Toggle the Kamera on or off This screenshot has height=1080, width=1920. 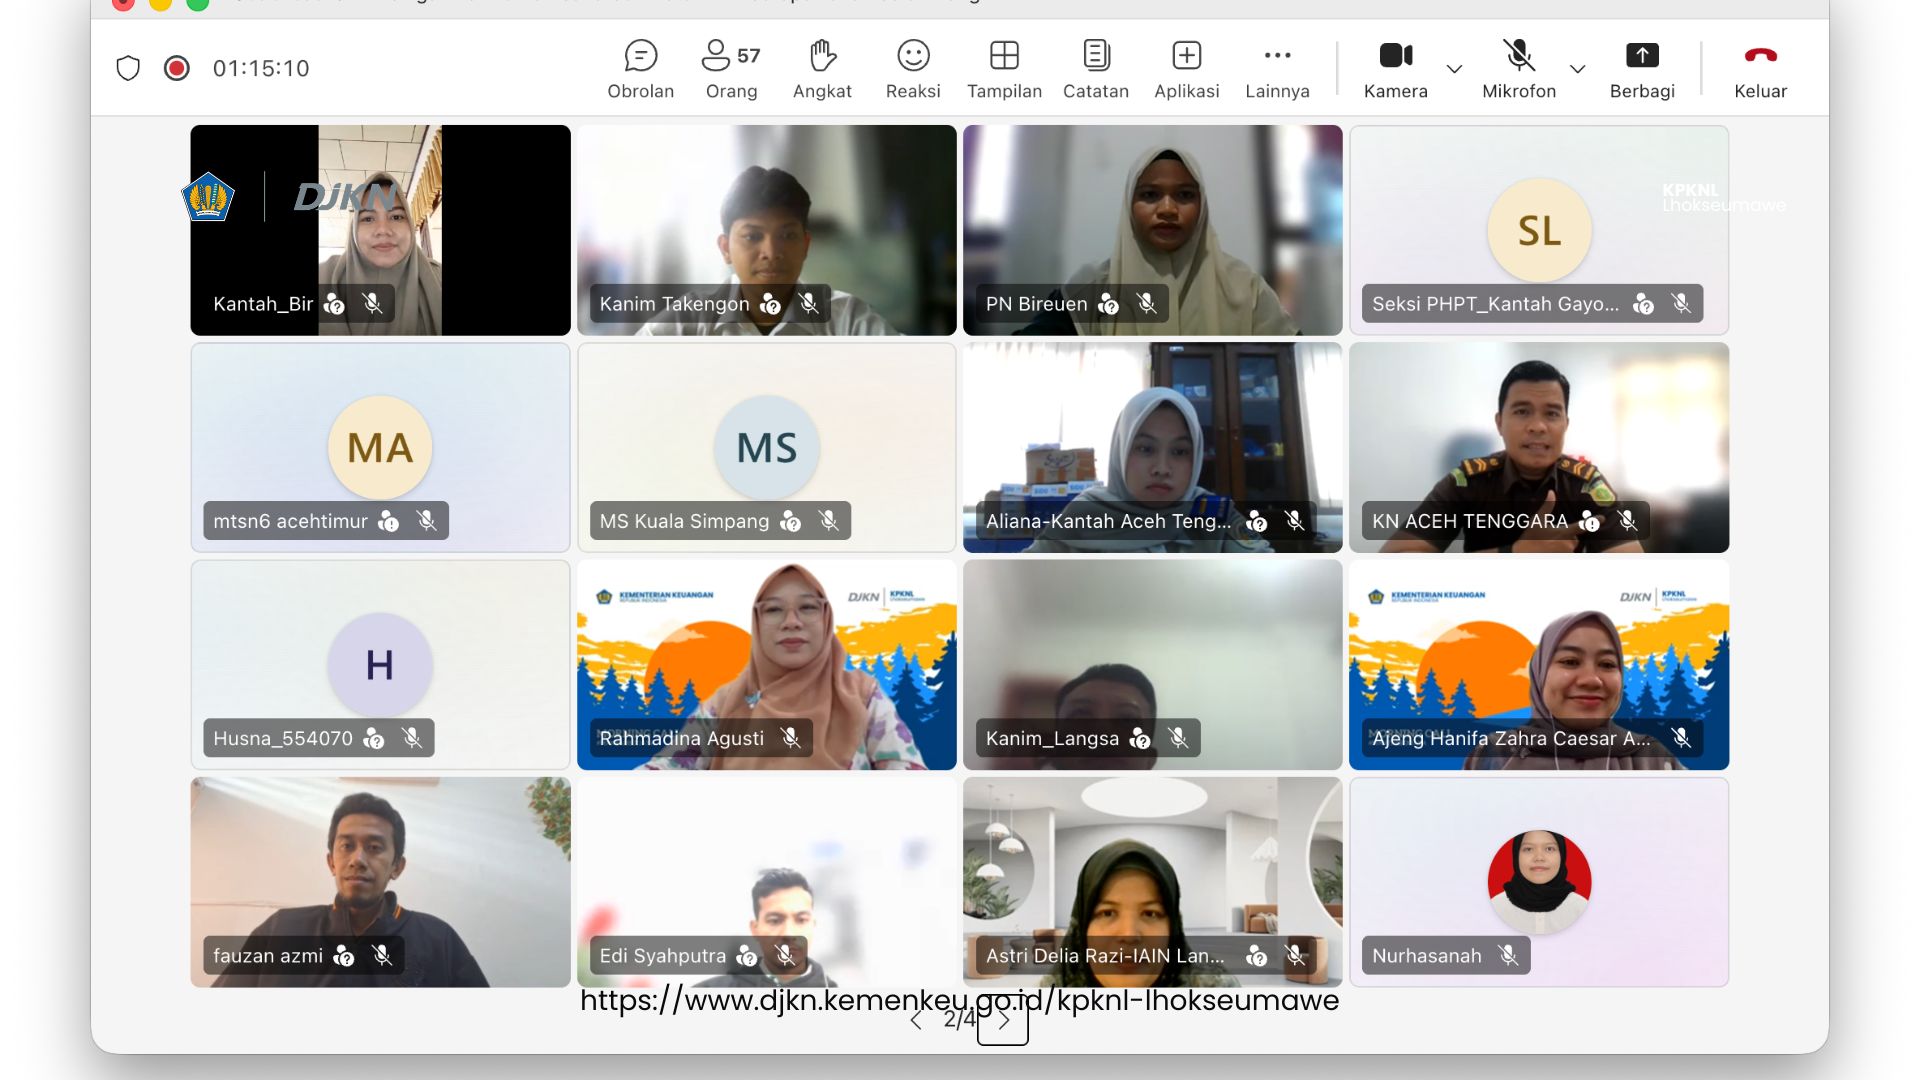coord(1395,68)
